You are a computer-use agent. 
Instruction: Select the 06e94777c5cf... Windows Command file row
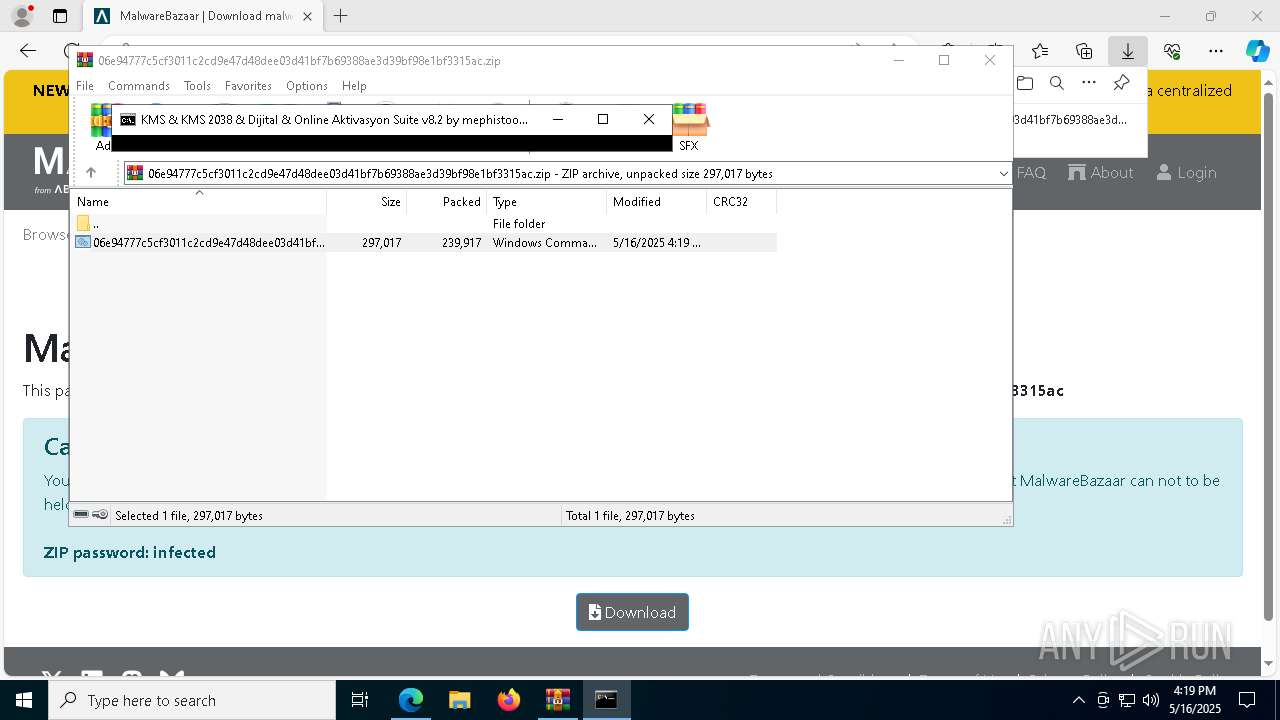tap(425, 243)
